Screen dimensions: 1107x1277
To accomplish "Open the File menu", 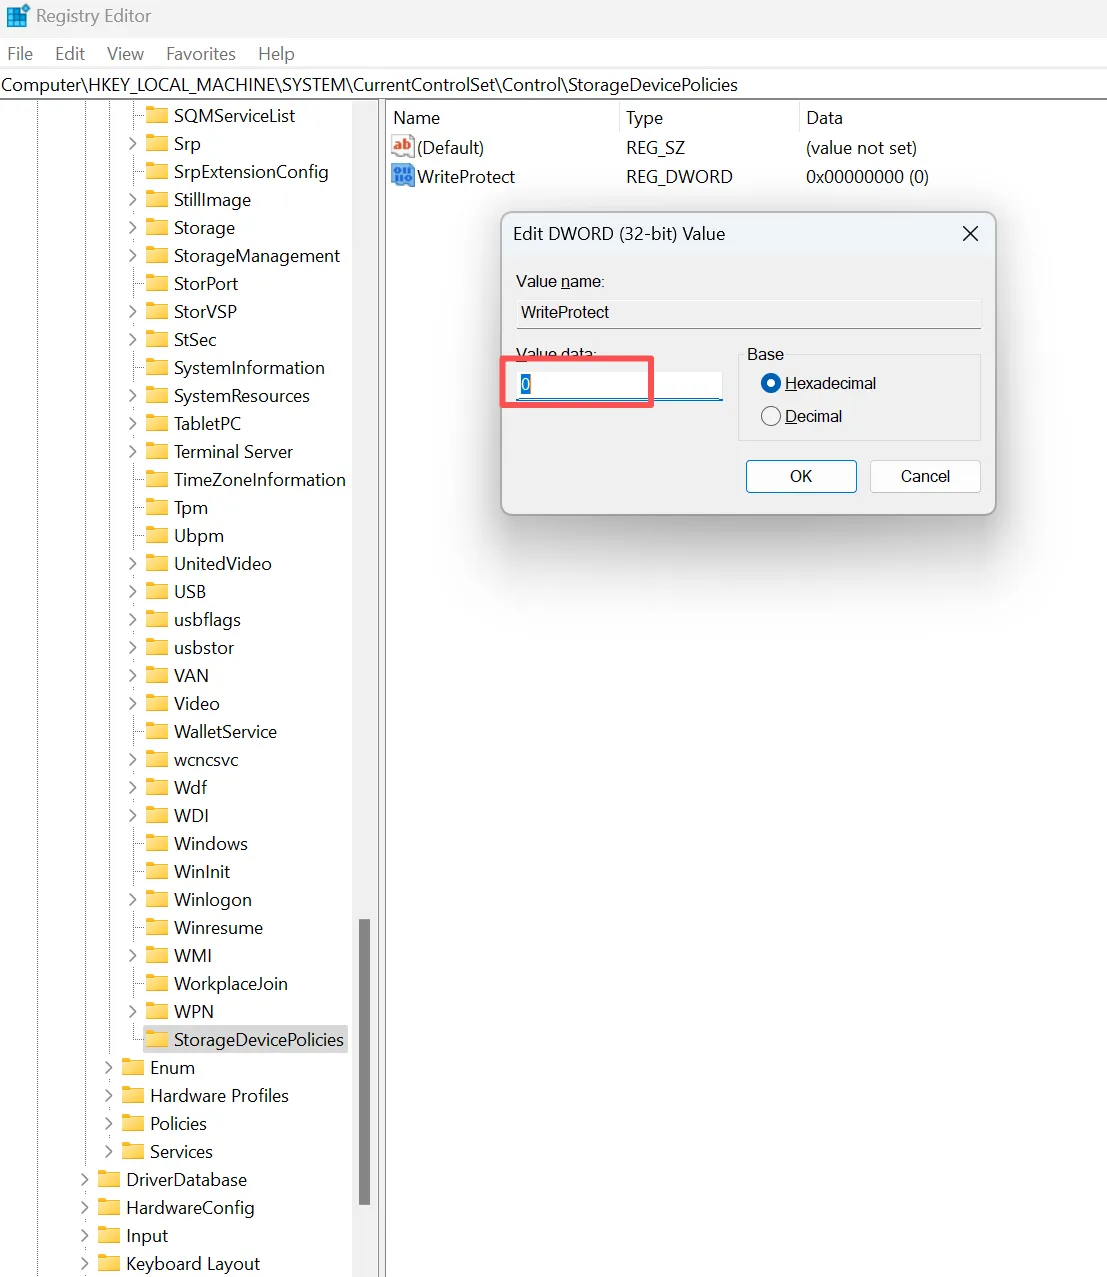I will tap(20, 53).
